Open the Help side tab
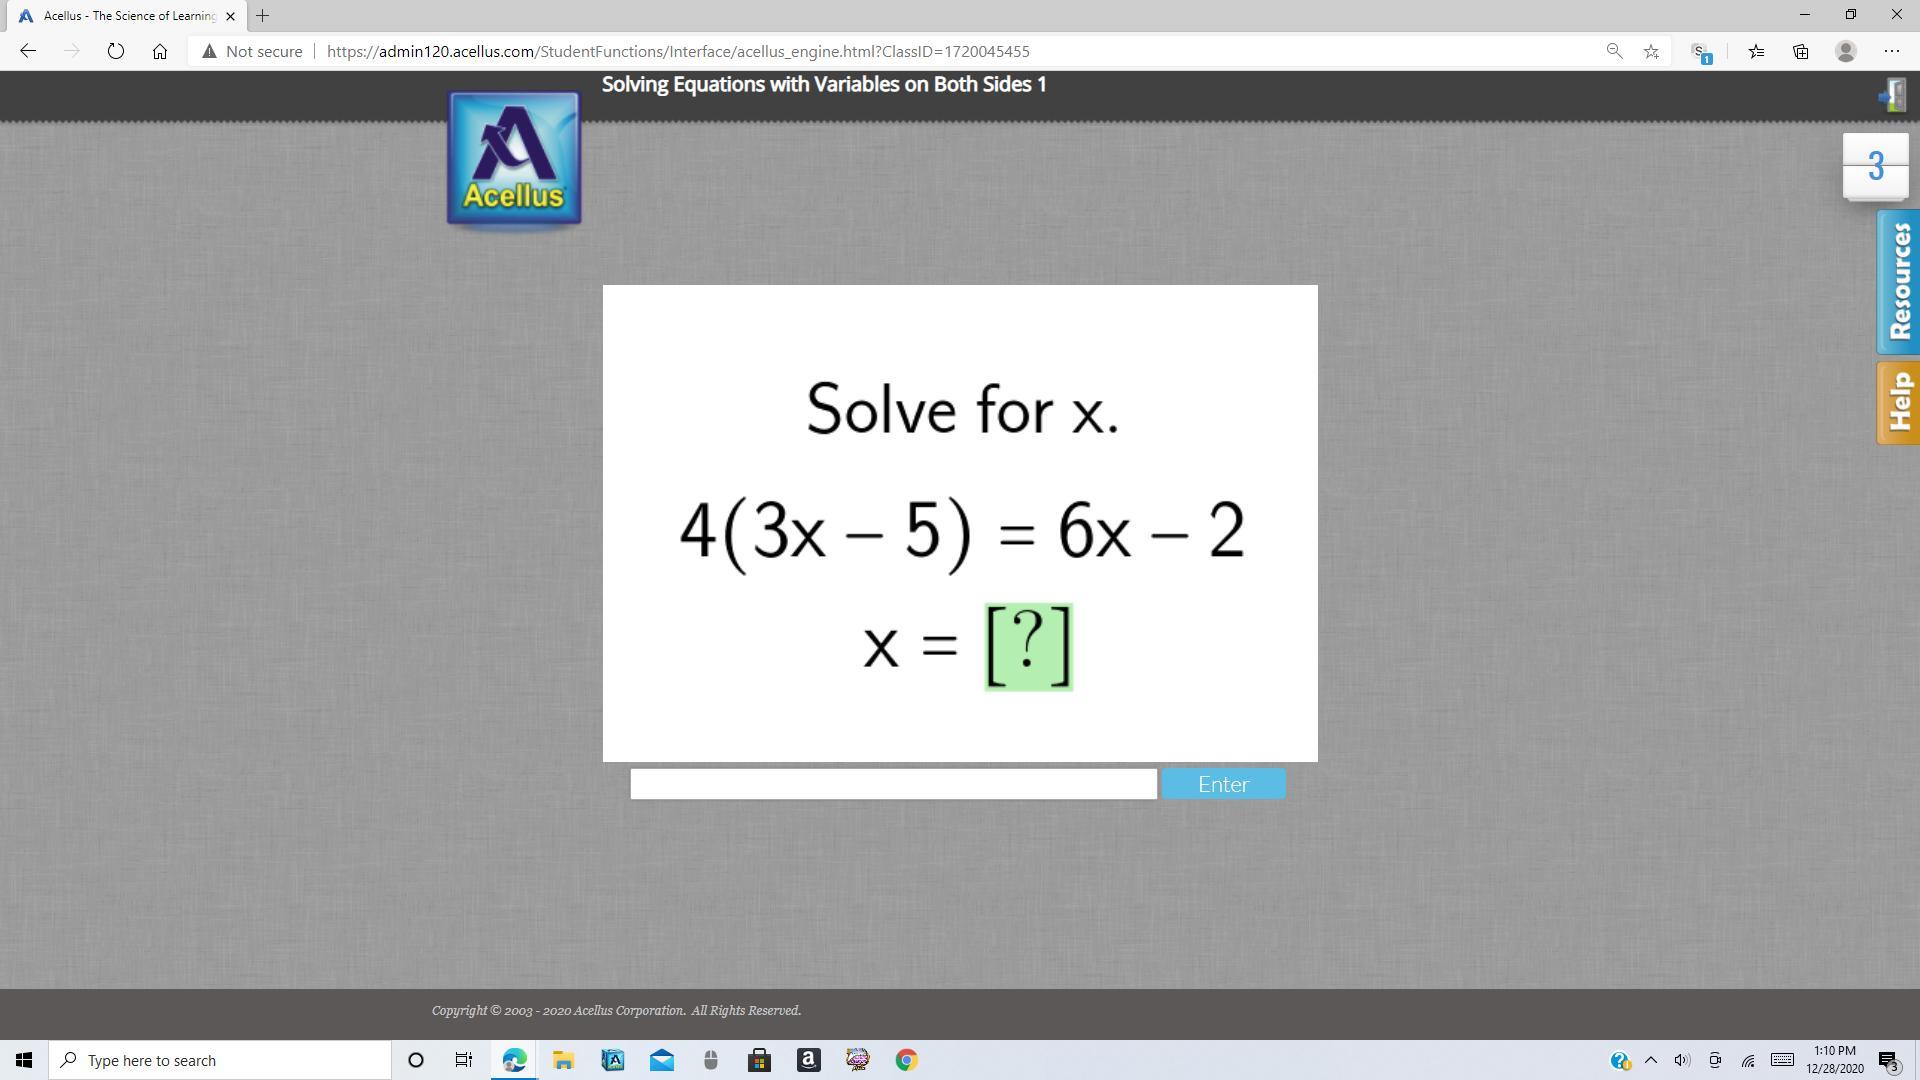This screenshot has width=1920, height=1080. click(1898, 402)
